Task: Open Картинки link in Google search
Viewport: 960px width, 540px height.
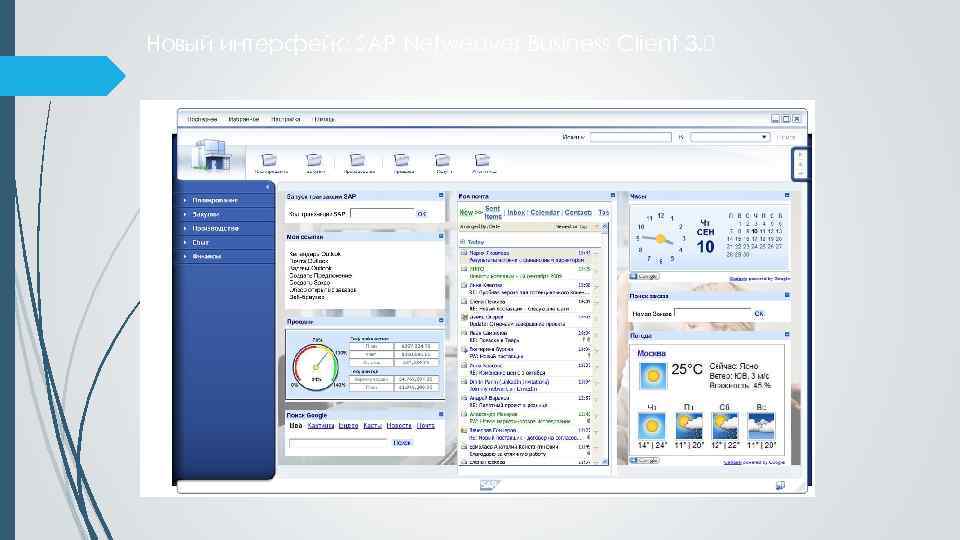Action: point(321,426)
